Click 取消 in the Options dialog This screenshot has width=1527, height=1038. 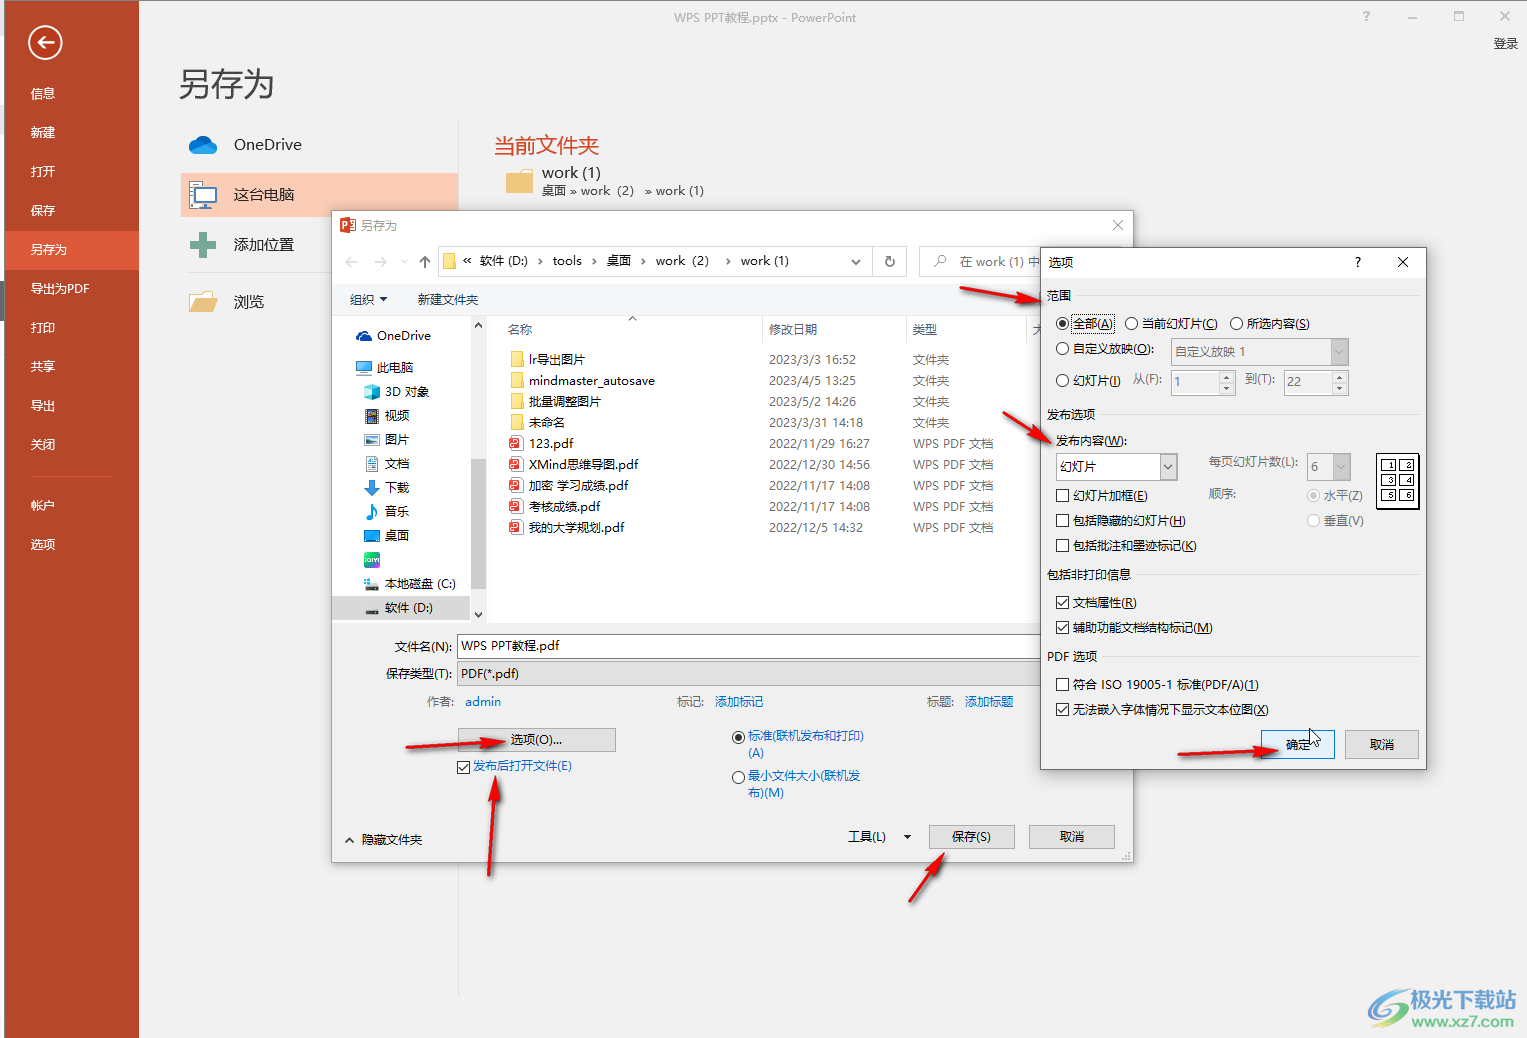[x=1381, y=745]
